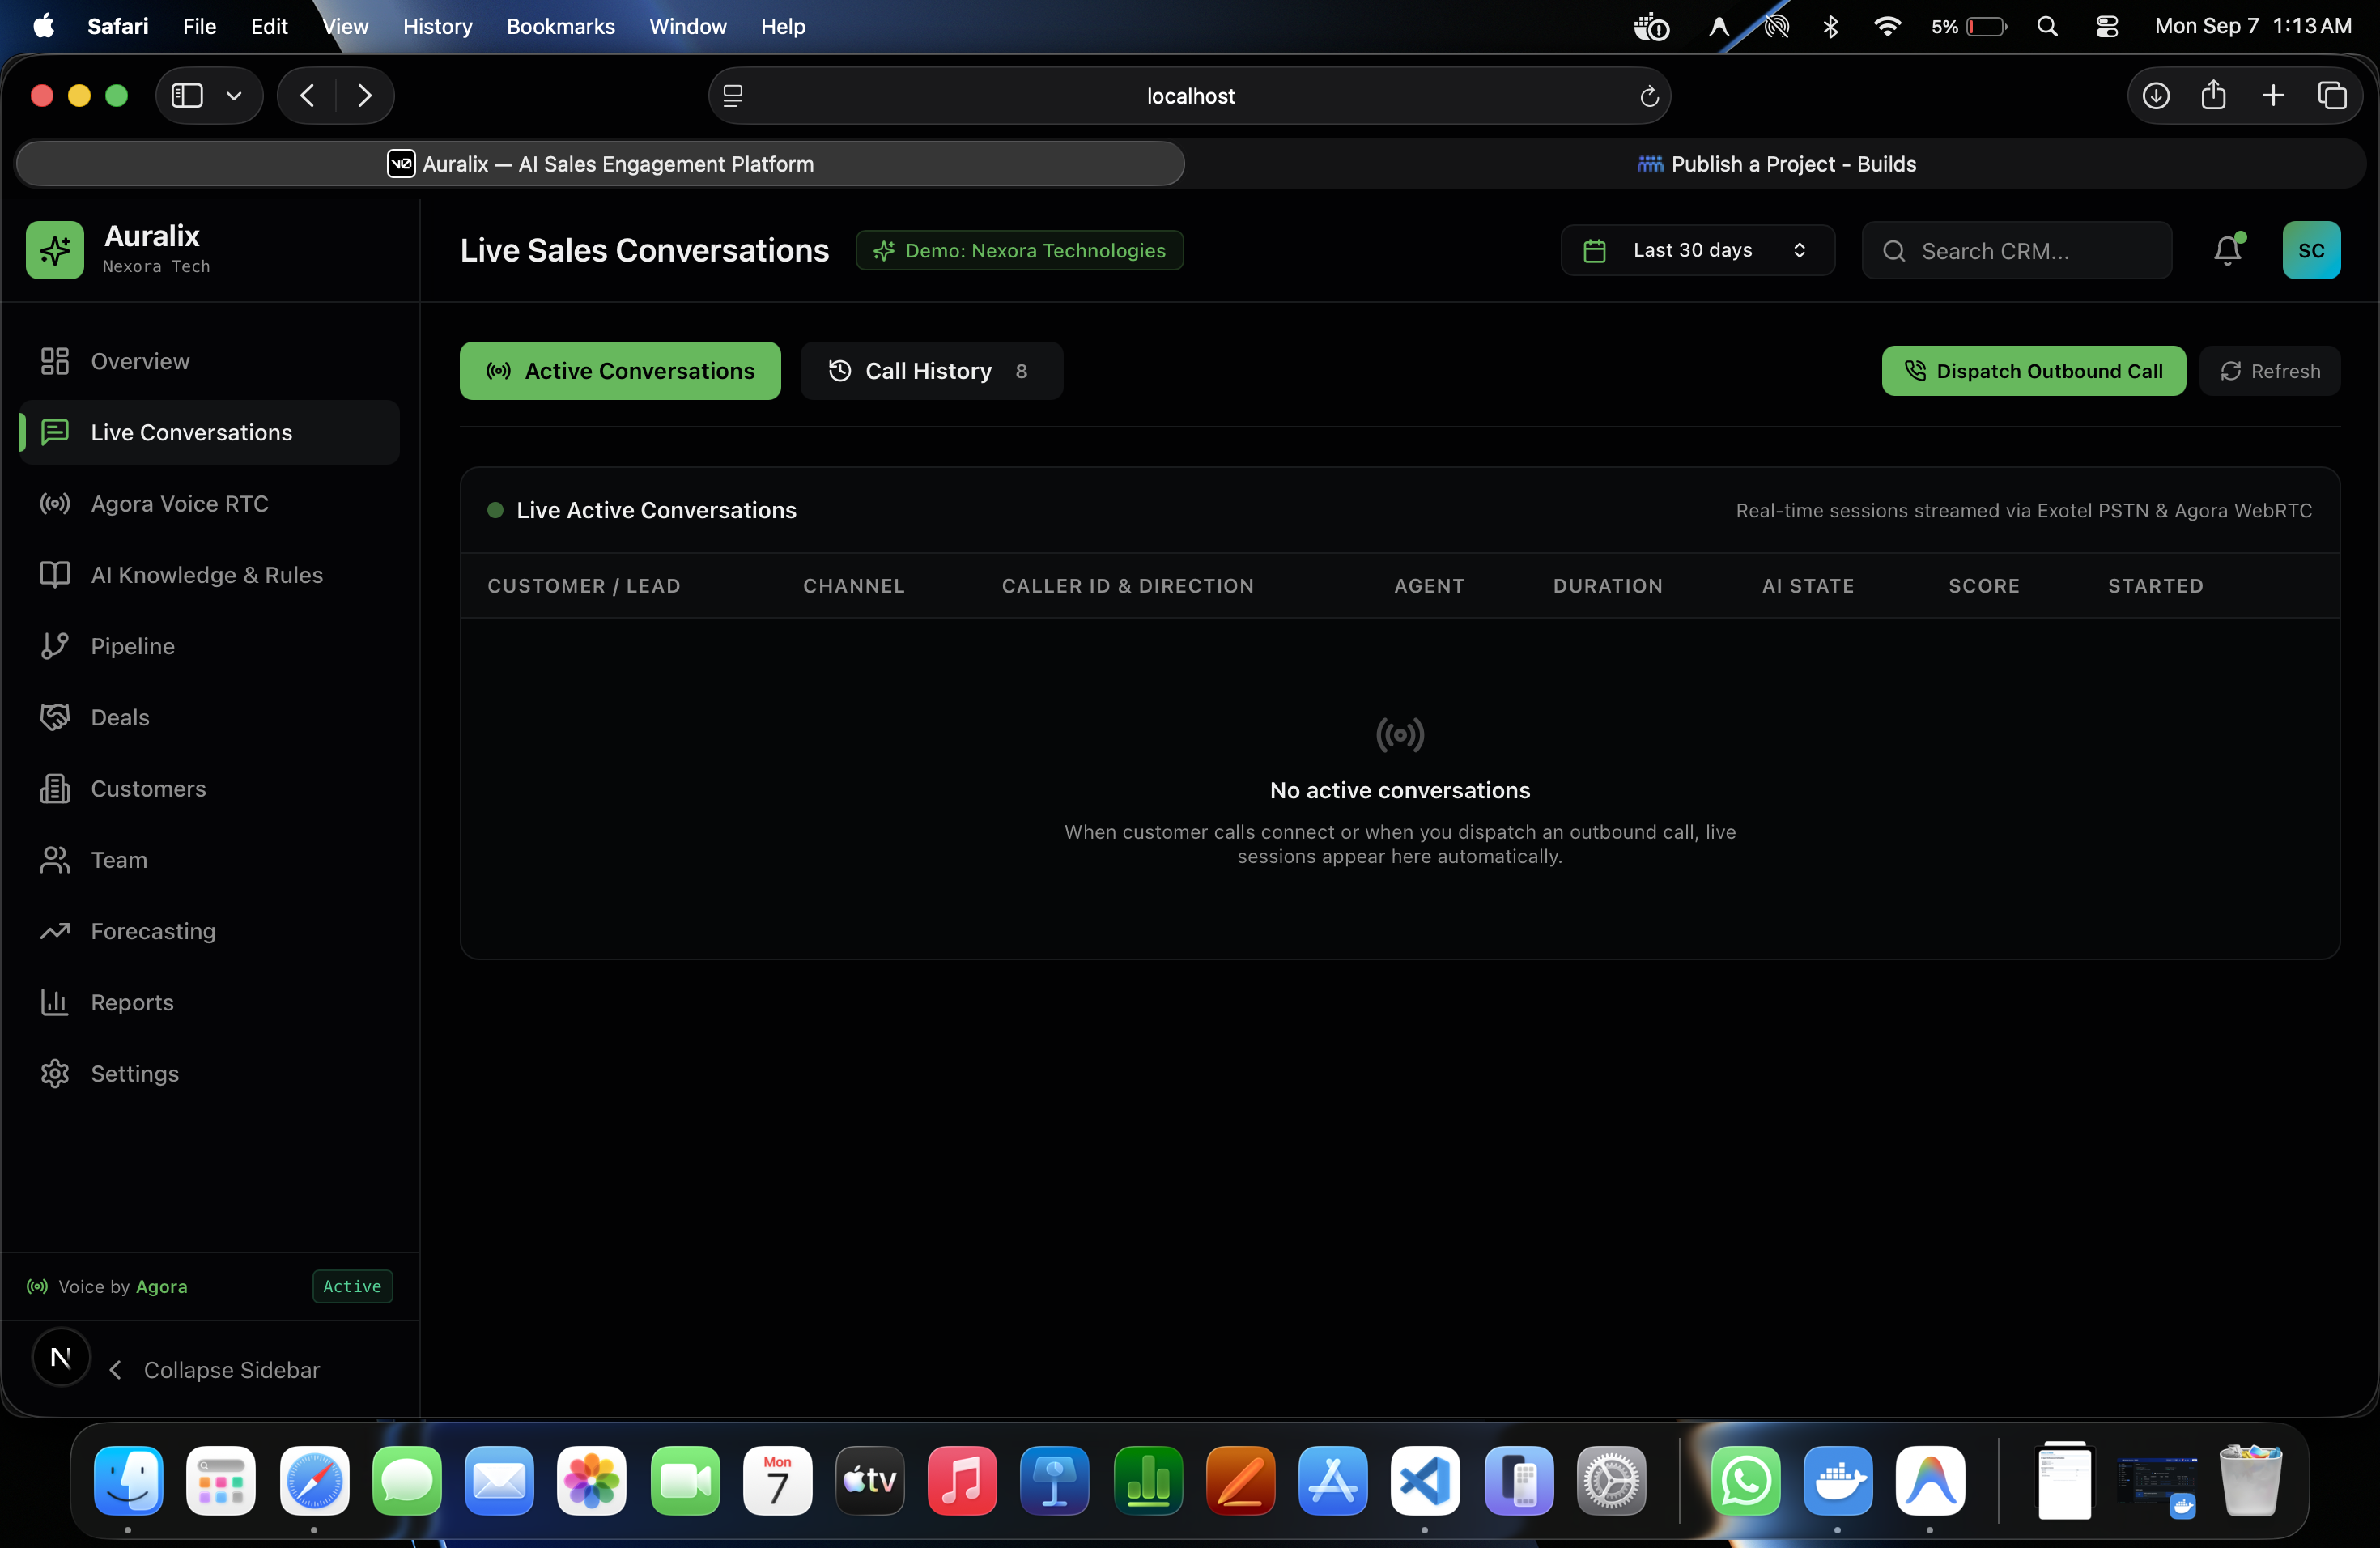Click the AGENT column header

pos(1430,586)
